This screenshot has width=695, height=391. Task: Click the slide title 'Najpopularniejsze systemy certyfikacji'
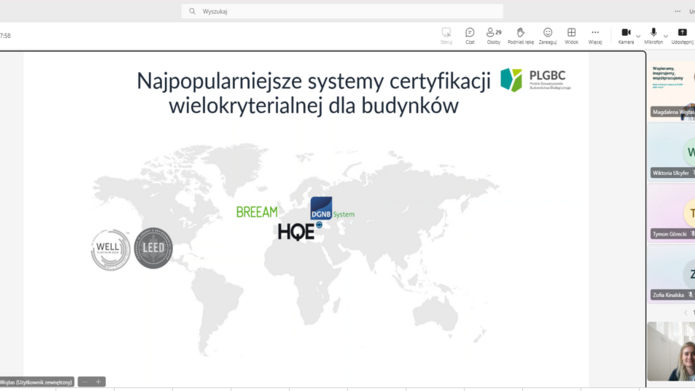click(x=313, y=81)
